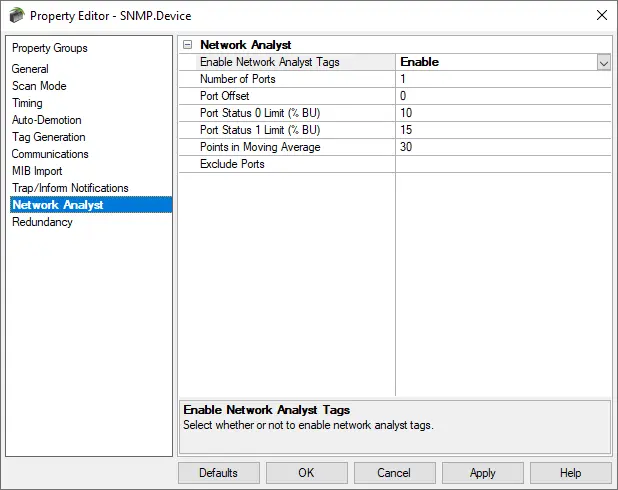Collapse the Network Analyst section
The image size is (618, 490).
187,45
